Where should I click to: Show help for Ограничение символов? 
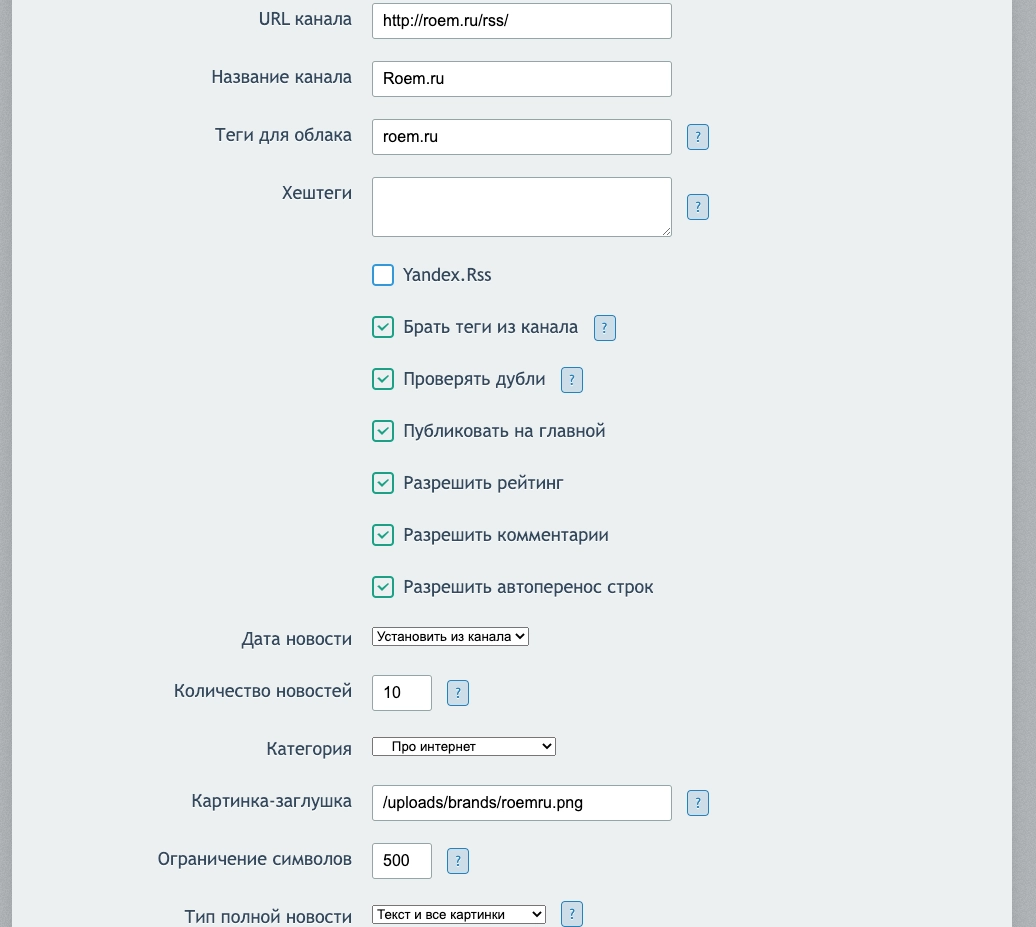[458, 860]
